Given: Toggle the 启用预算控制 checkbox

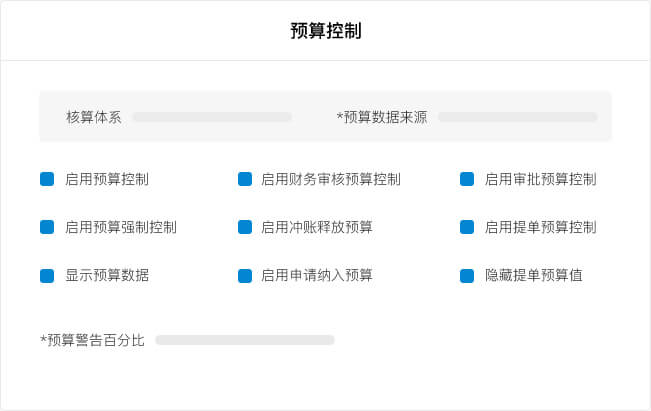Looking at the screenshot, I should pos(47,179).
